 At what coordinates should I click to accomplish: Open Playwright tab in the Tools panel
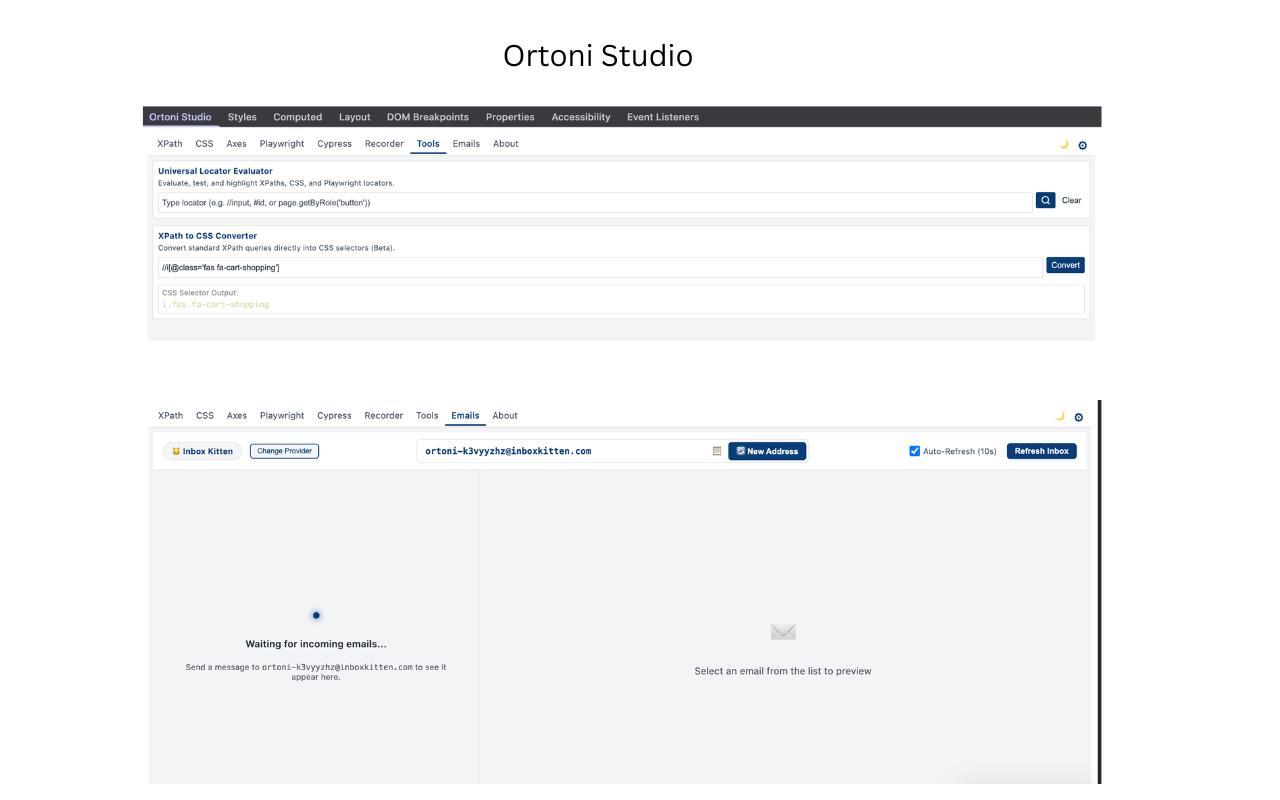pyautogui.click(x=282, y=144)
